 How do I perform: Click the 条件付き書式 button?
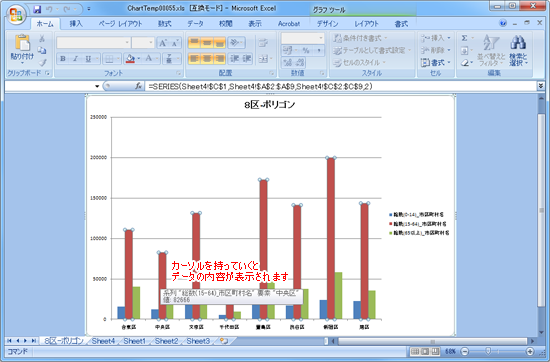pos(360,38)
